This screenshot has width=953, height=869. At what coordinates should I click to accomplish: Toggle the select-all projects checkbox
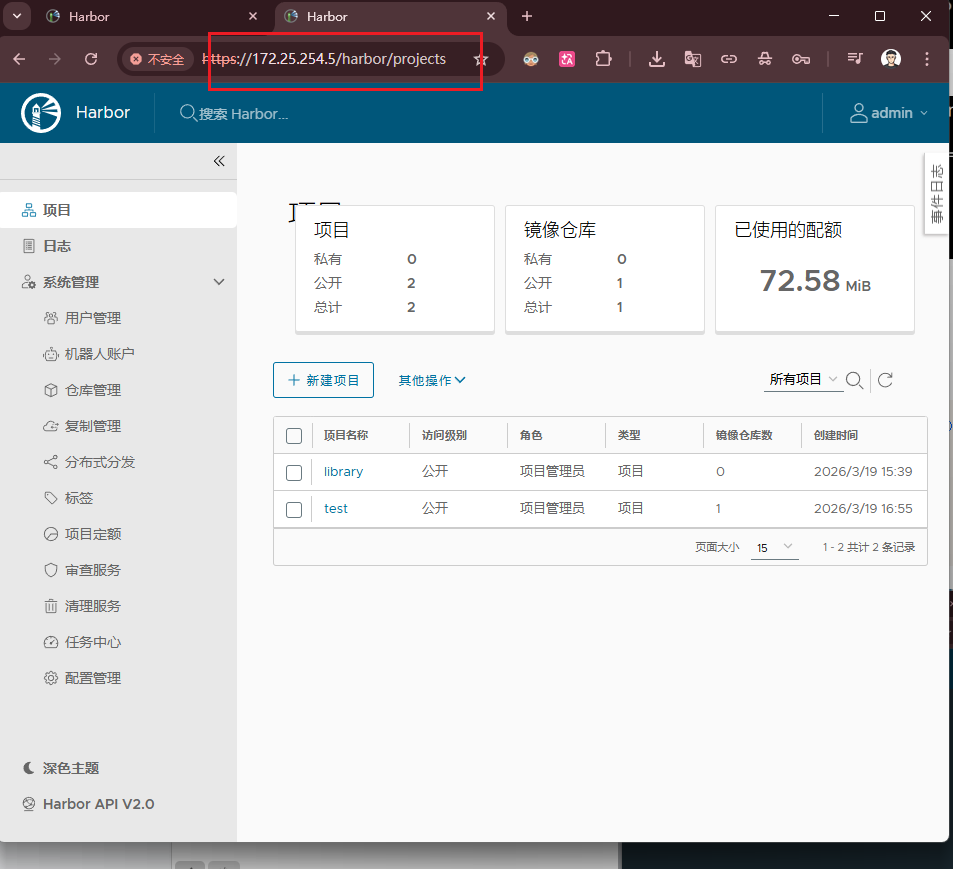pyautogui.click(x=294, y=436)
